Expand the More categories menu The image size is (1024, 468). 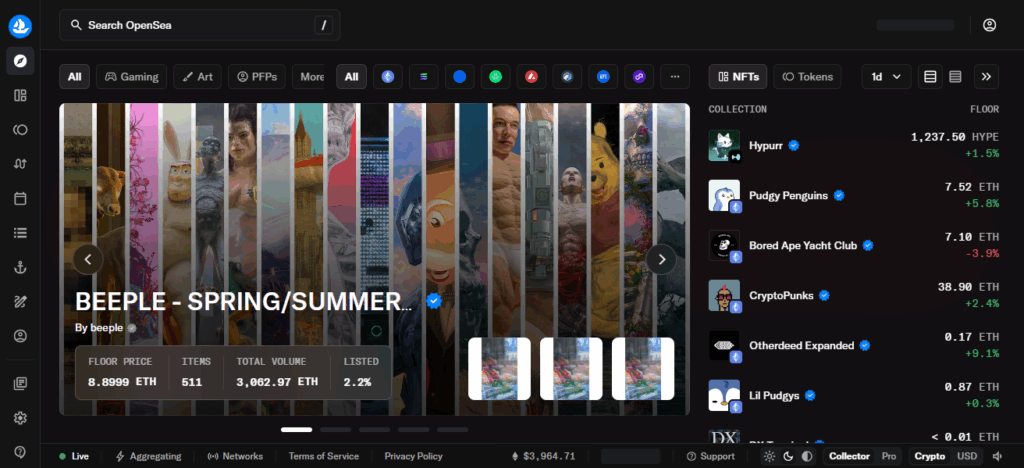312,76
